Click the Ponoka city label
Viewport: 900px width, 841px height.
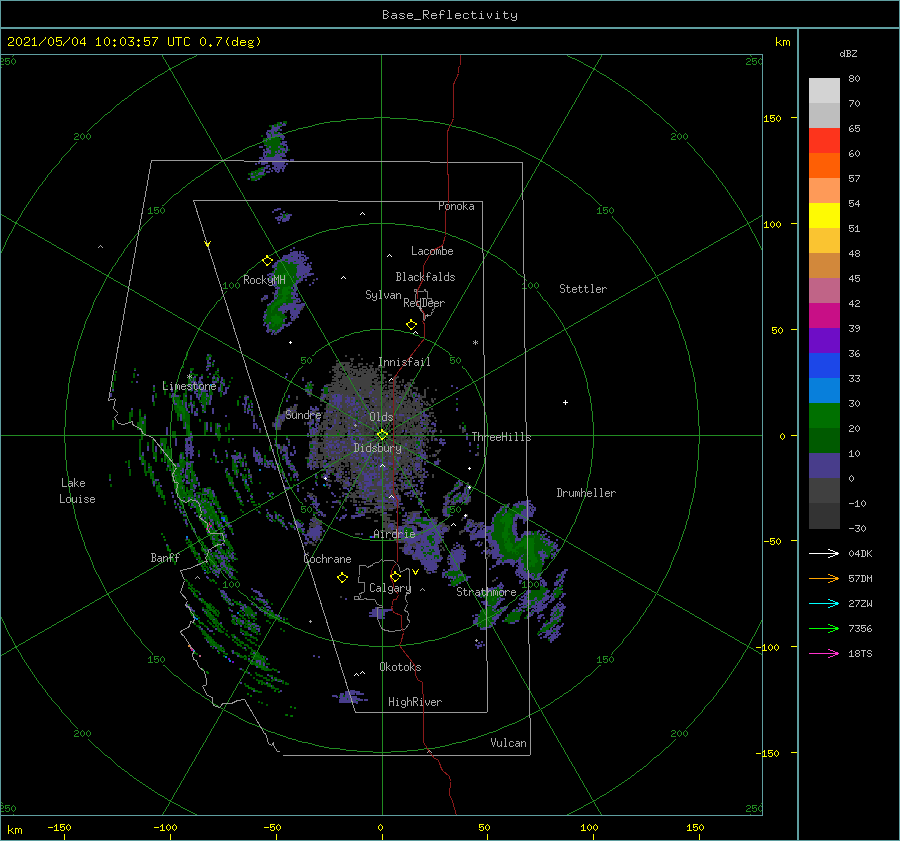tap(456, 206)
